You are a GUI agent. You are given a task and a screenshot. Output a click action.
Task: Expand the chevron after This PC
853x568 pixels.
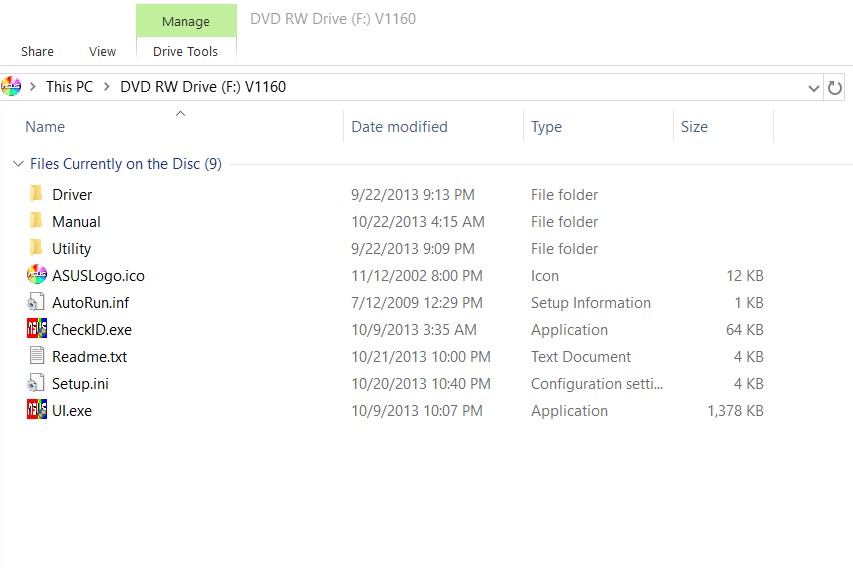[107, 87]
